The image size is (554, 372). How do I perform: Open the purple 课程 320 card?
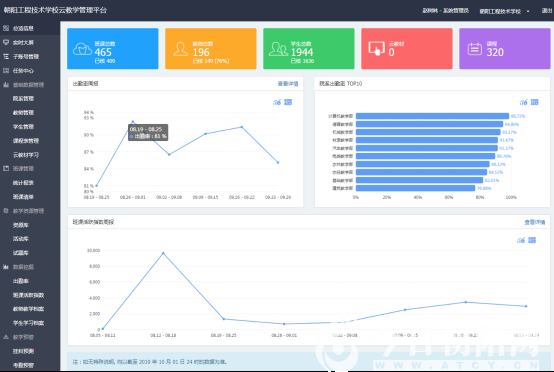[x=505, y=48]
